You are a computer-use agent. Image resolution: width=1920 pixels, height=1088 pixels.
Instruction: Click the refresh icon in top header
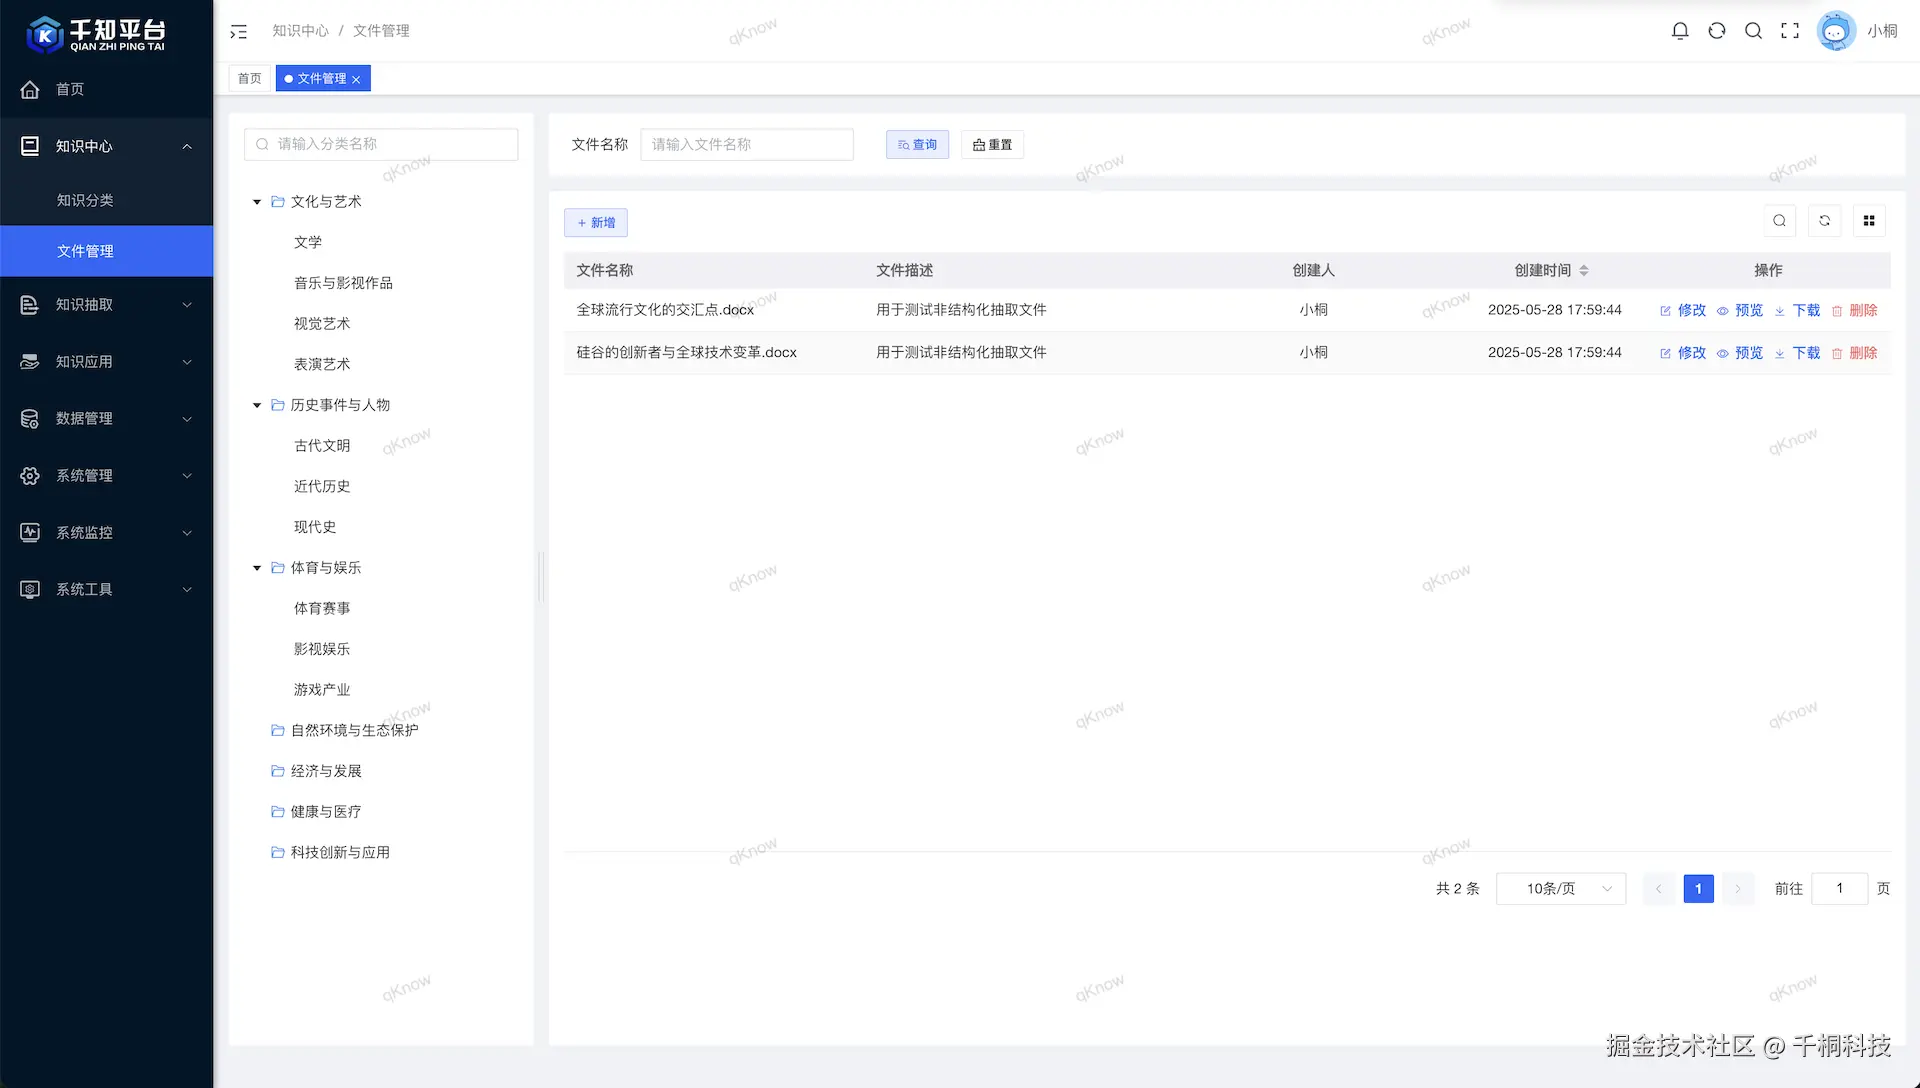pyautogui.click(x=1717, y=31)
